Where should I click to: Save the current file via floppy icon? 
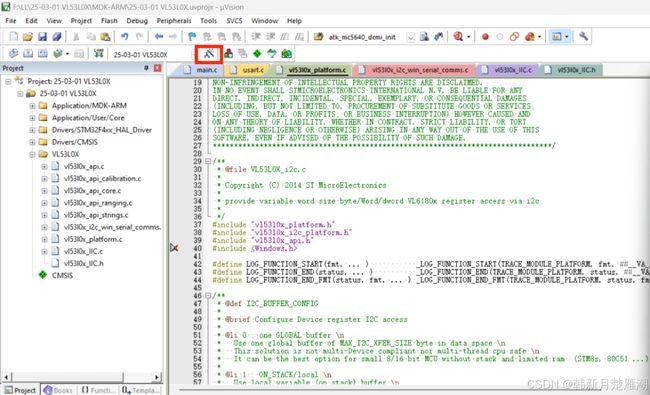click(42, 36)
